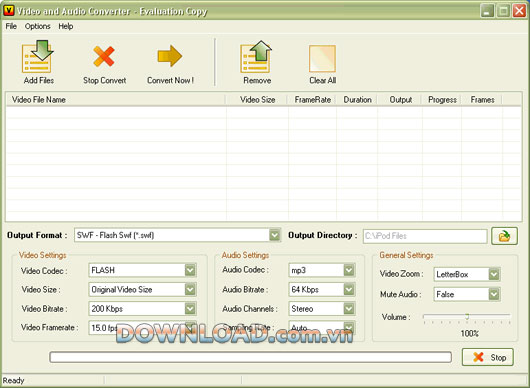Viewport: 530px width, 388px height.
Task: Click the Output Directory path field
Action: coord(425,236)
